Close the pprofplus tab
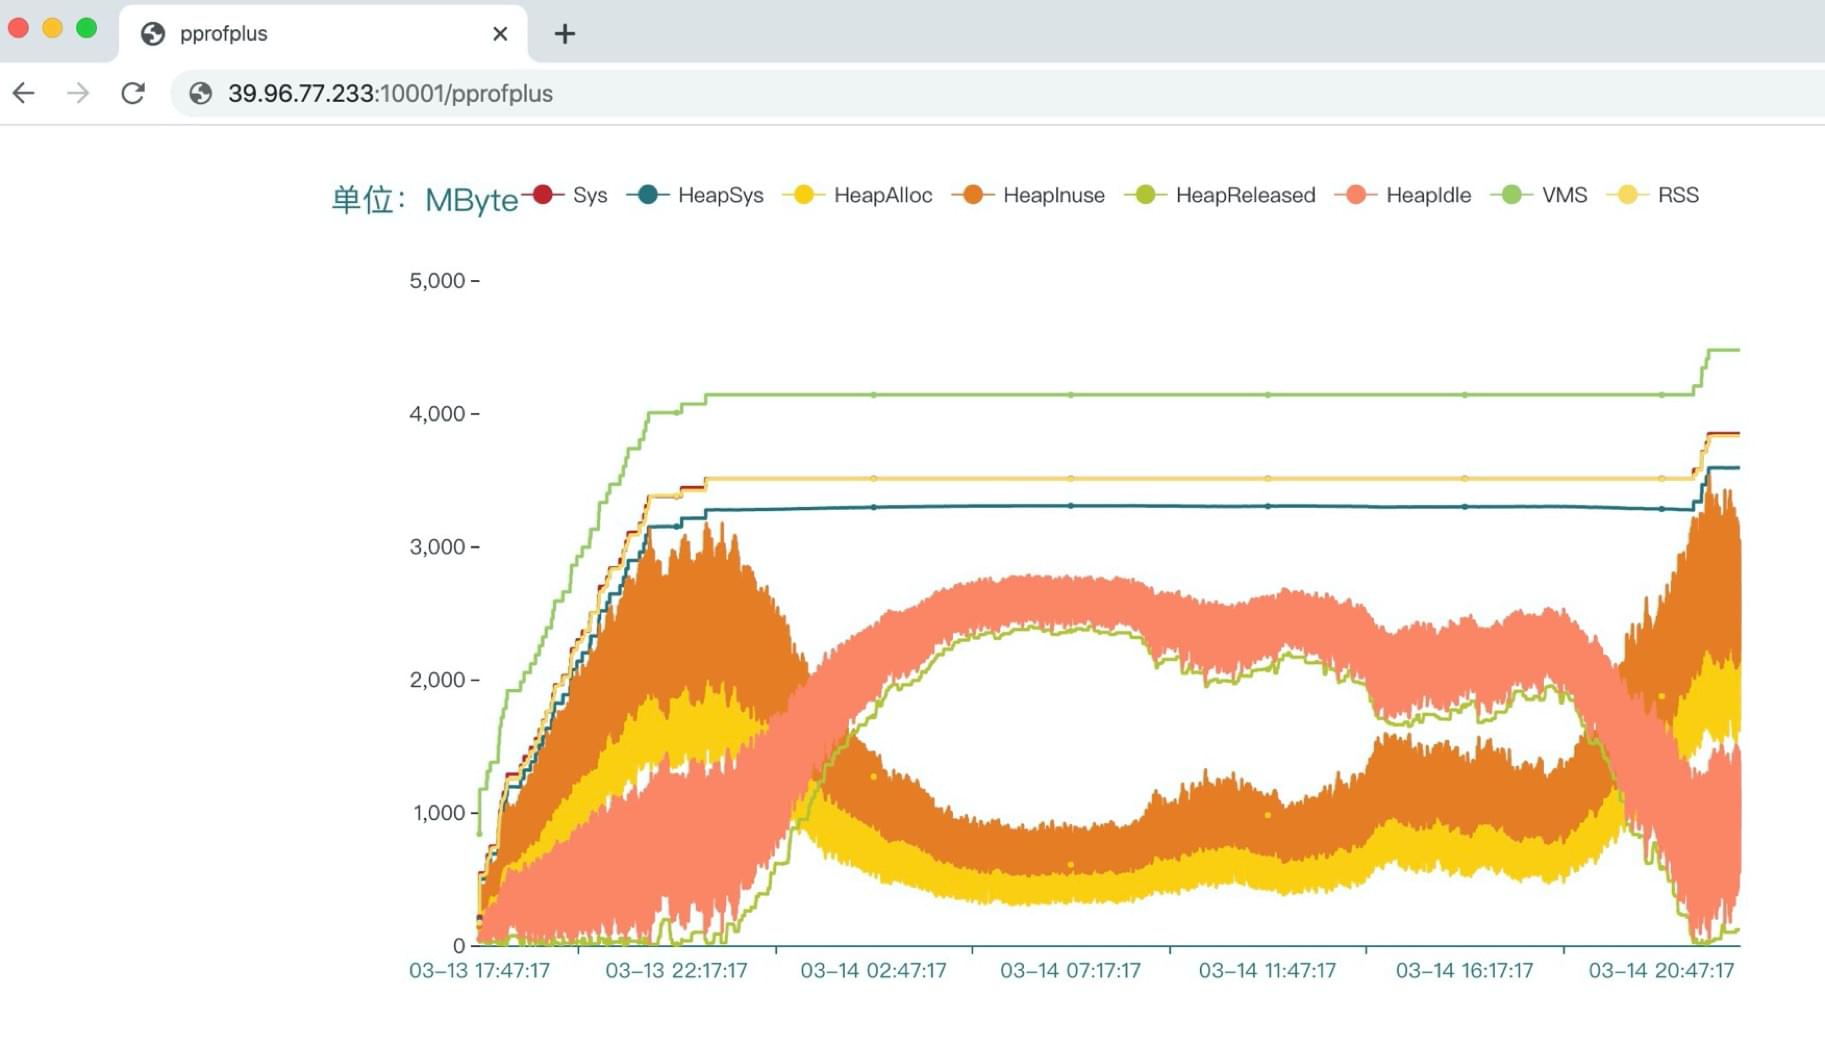The width and height of the screenshot is (1825, 1047). tap(500, 34)
